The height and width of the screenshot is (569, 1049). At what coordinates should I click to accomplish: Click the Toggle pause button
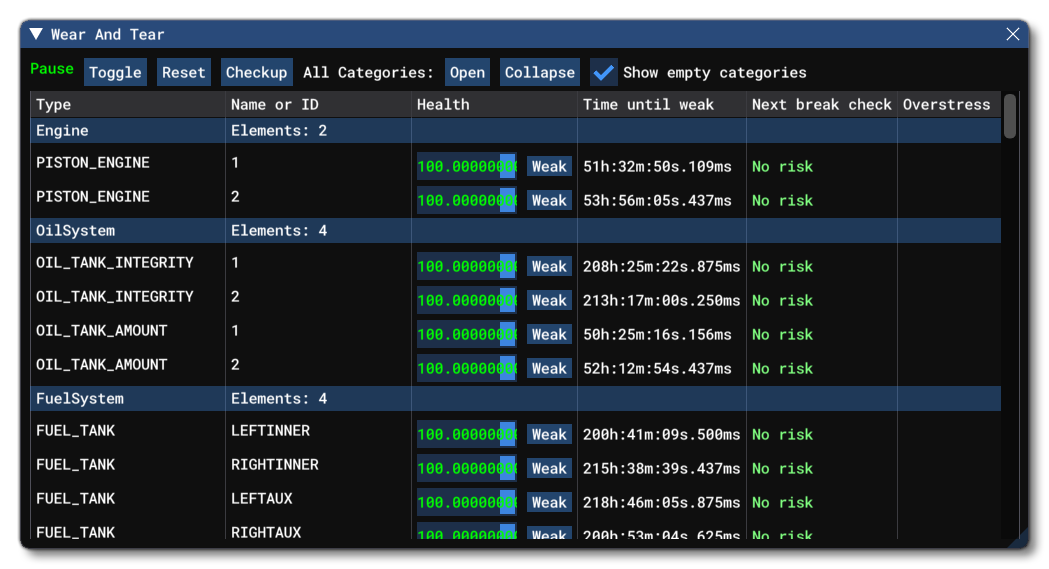coord(115,72)
